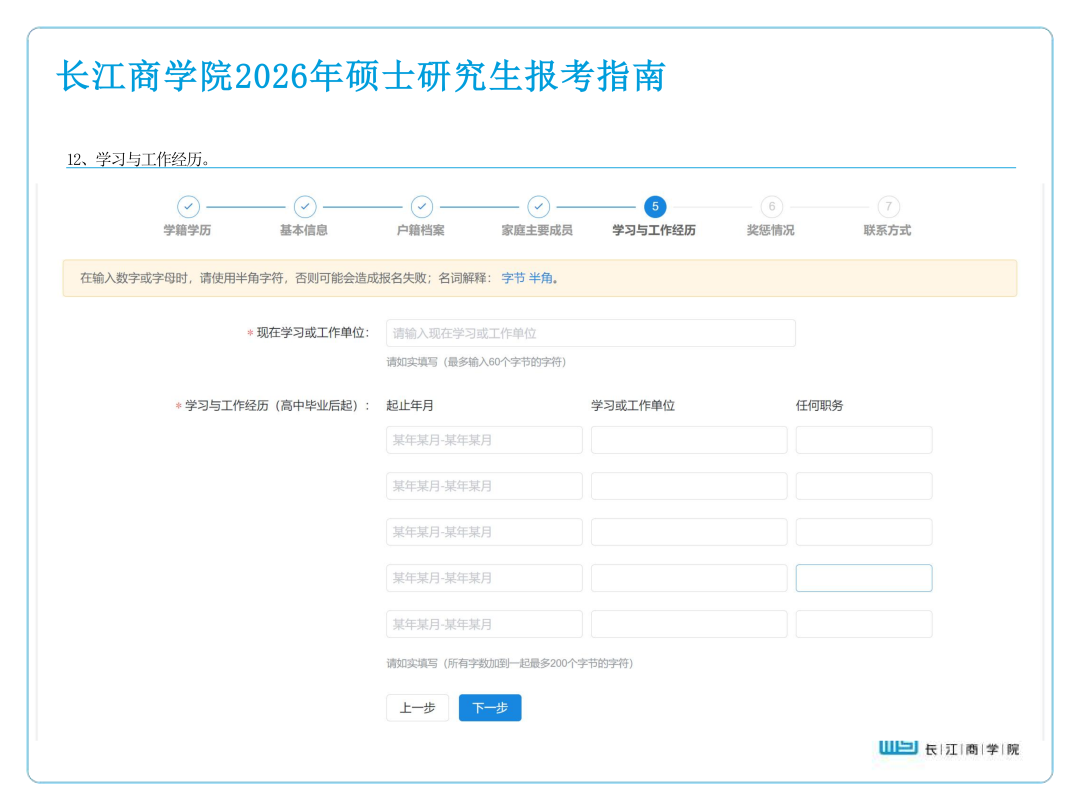This screenshot has height=810, width=1080.
Task: Click the step 2 基本信息 checkmark icon
Action: [x=305, y=207]
